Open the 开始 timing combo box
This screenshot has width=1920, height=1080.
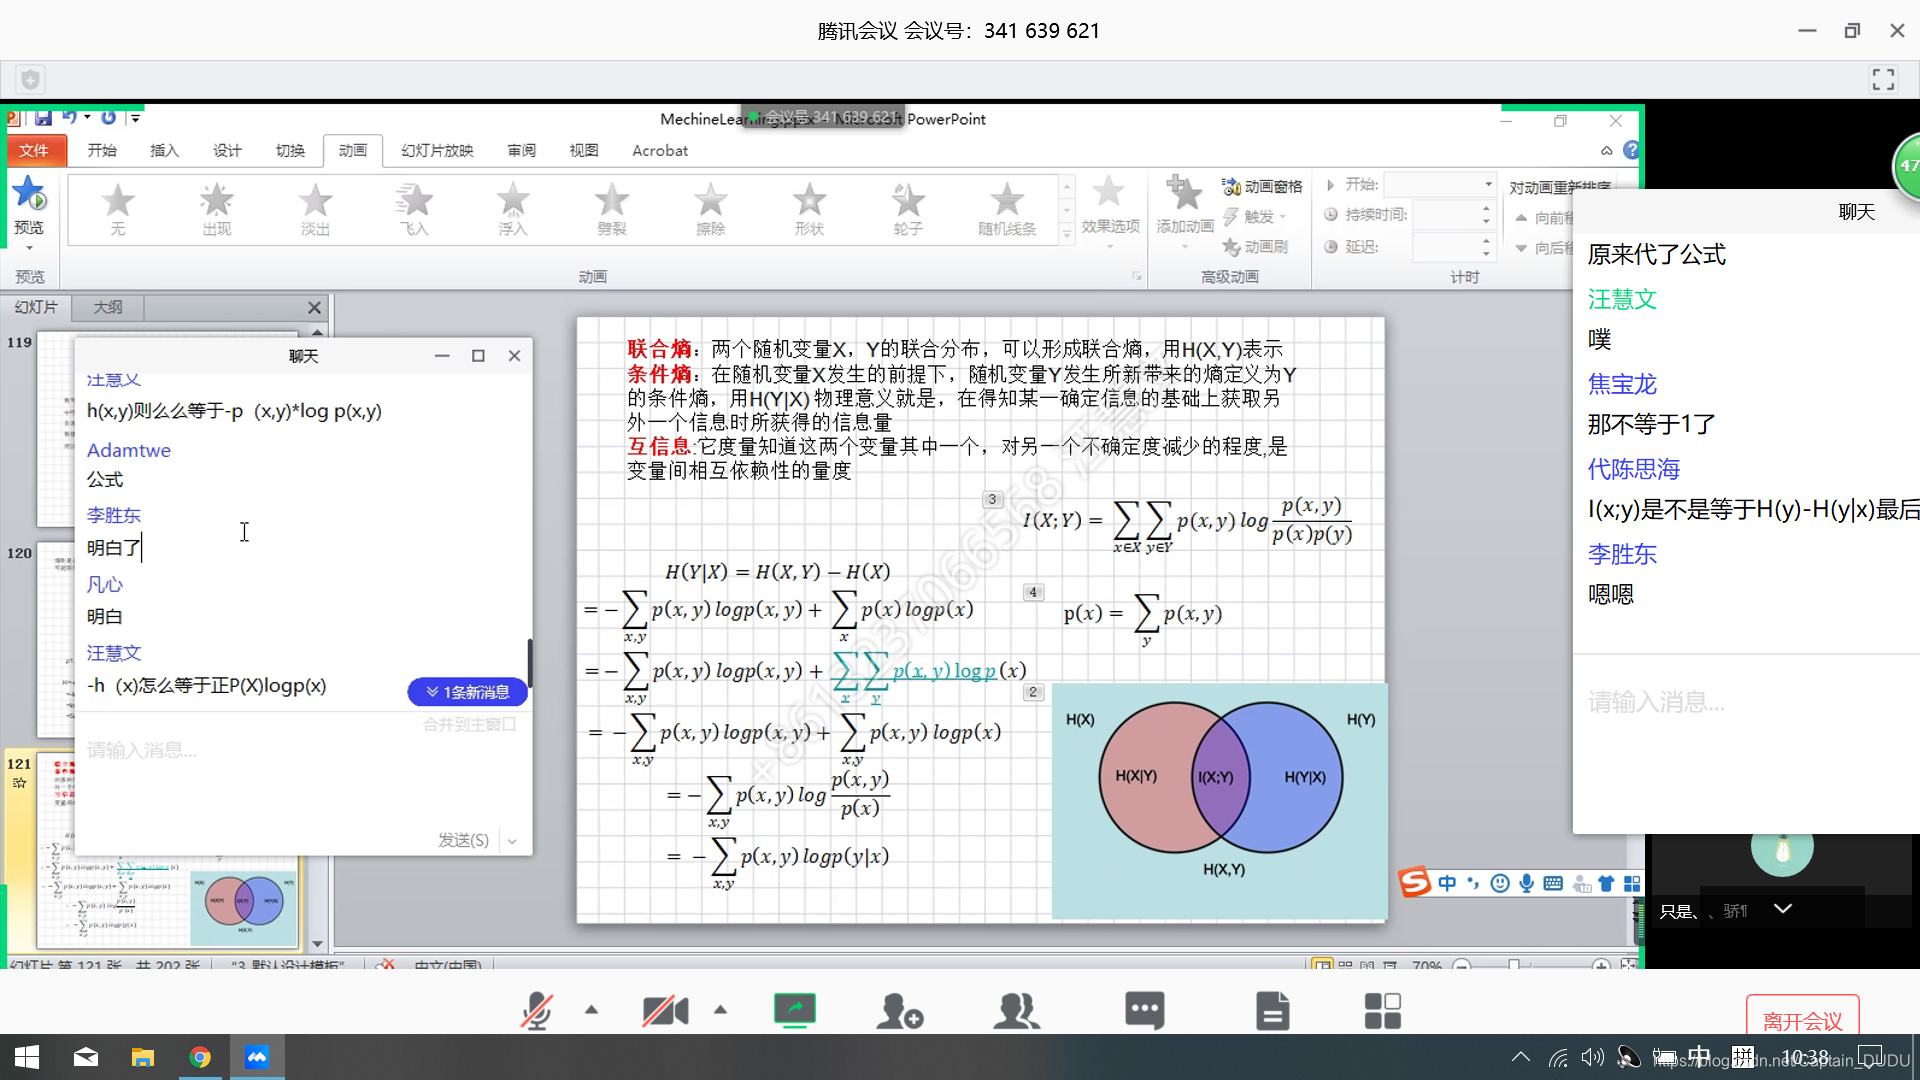tap(1440, 185)
